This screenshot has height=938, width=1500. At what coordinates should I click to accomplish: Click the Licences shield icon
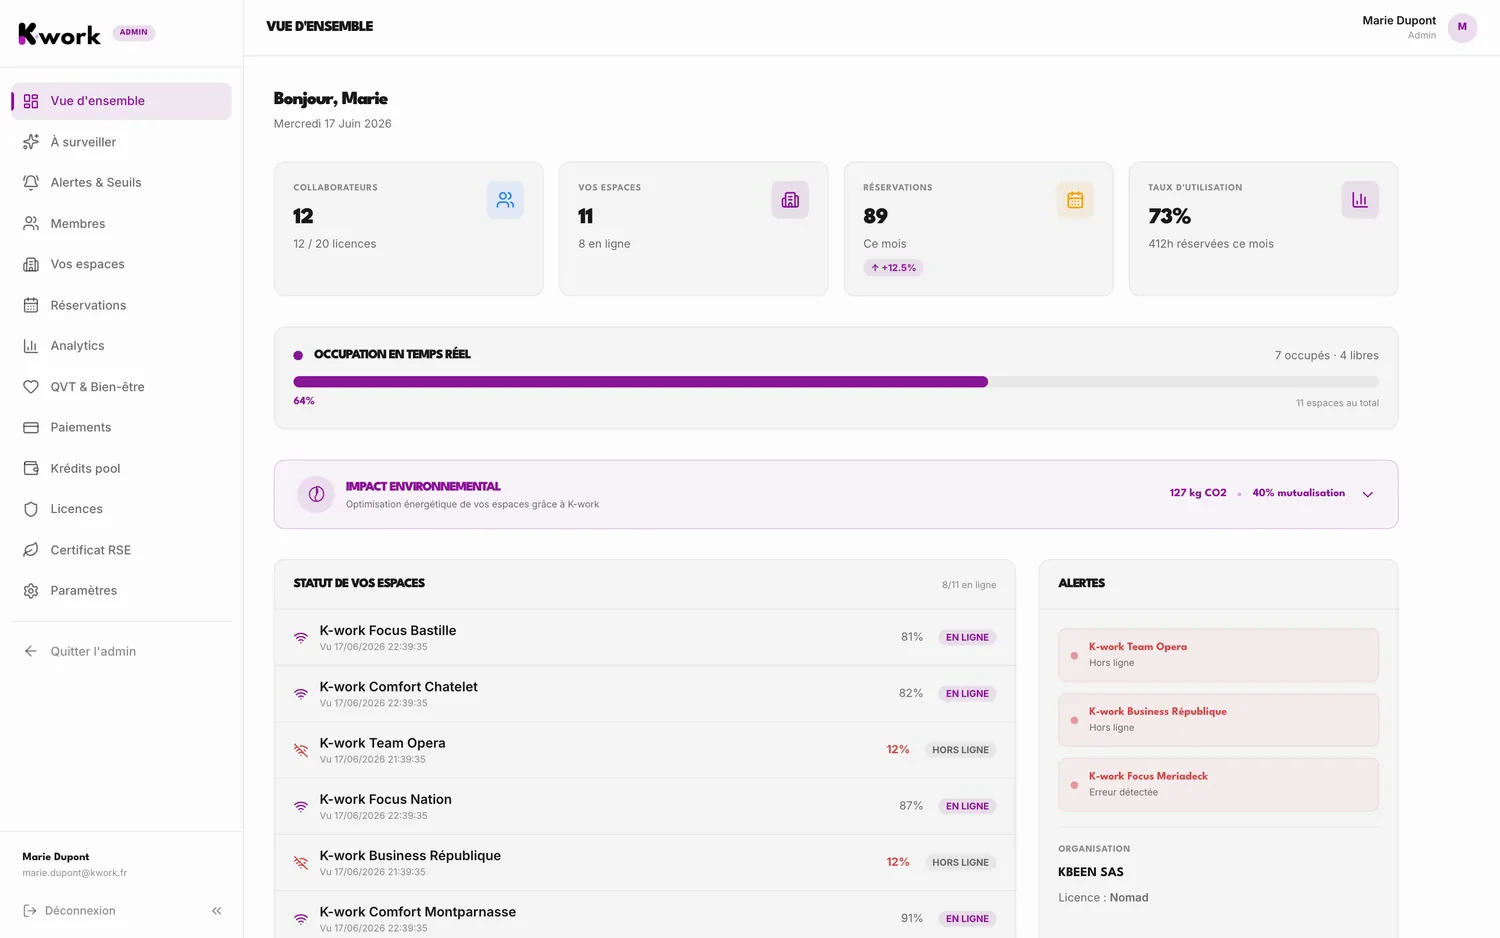[31, 509]
